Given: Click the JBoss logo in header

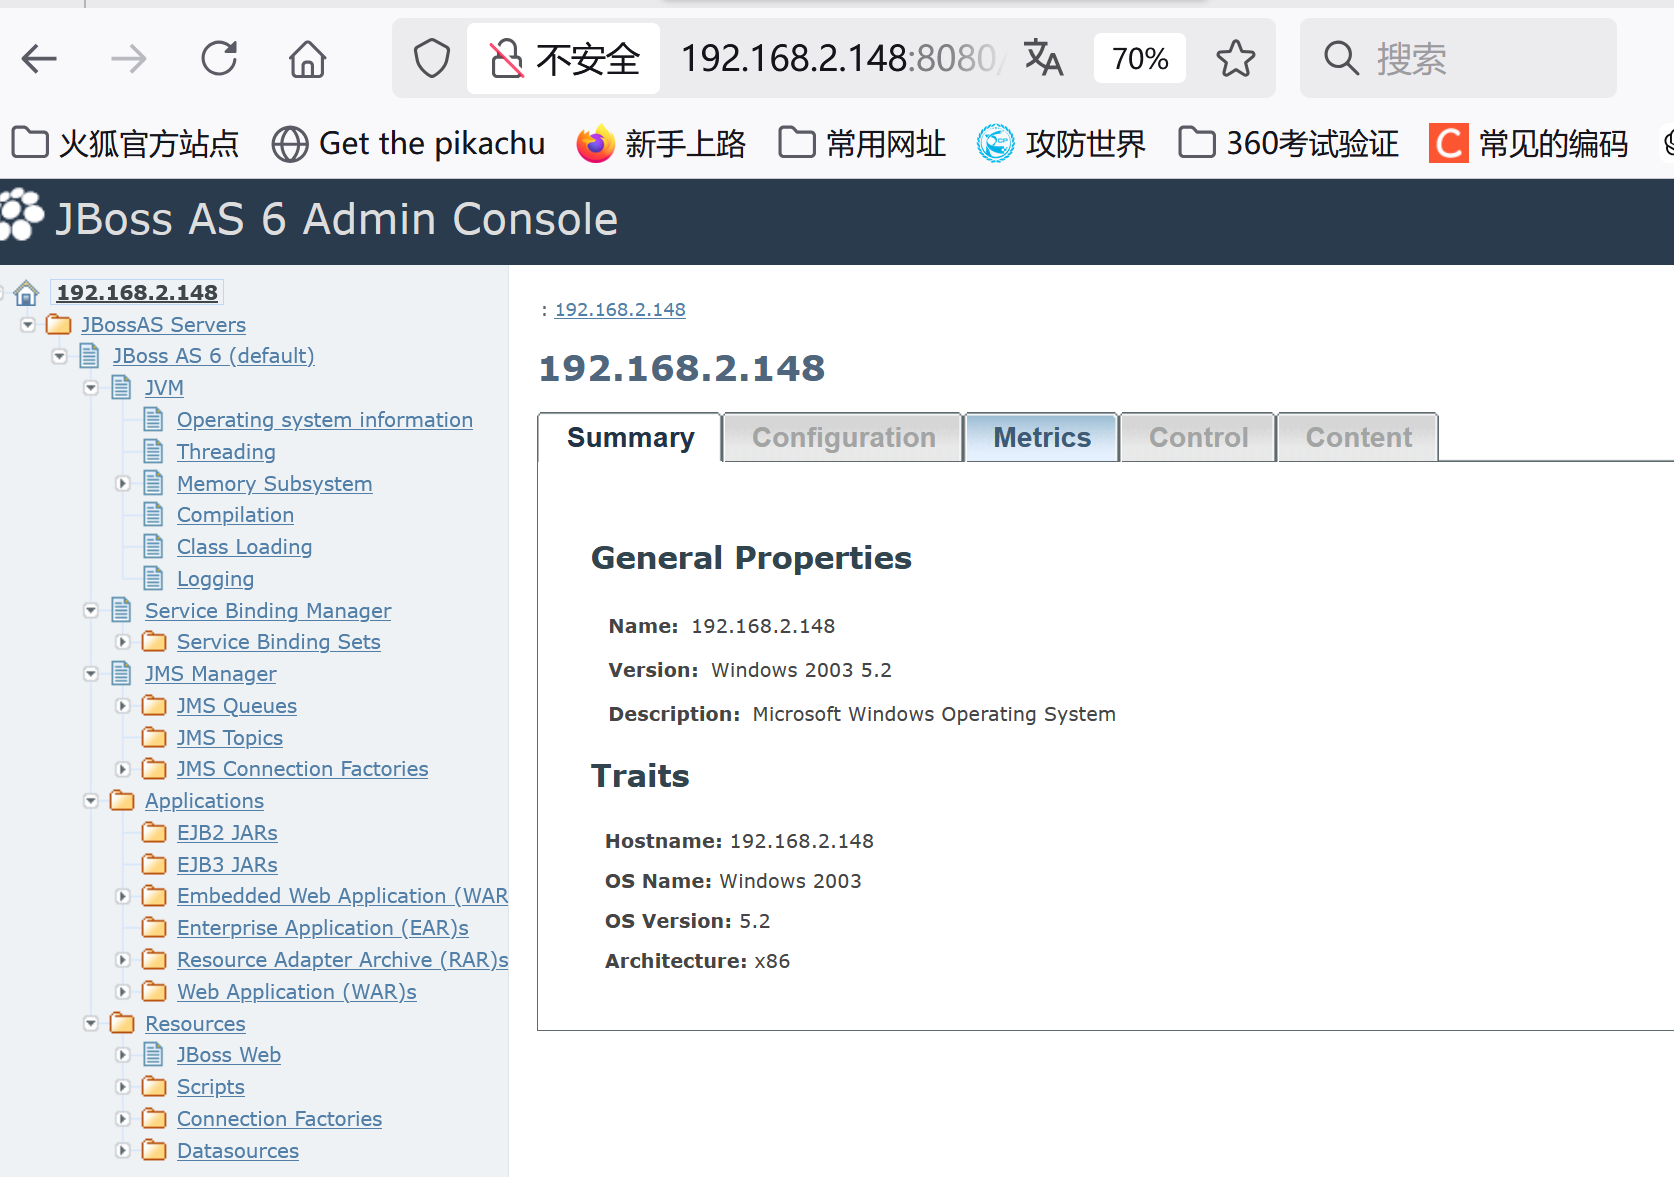Looking at the screenshot, I should pos(21,215).
